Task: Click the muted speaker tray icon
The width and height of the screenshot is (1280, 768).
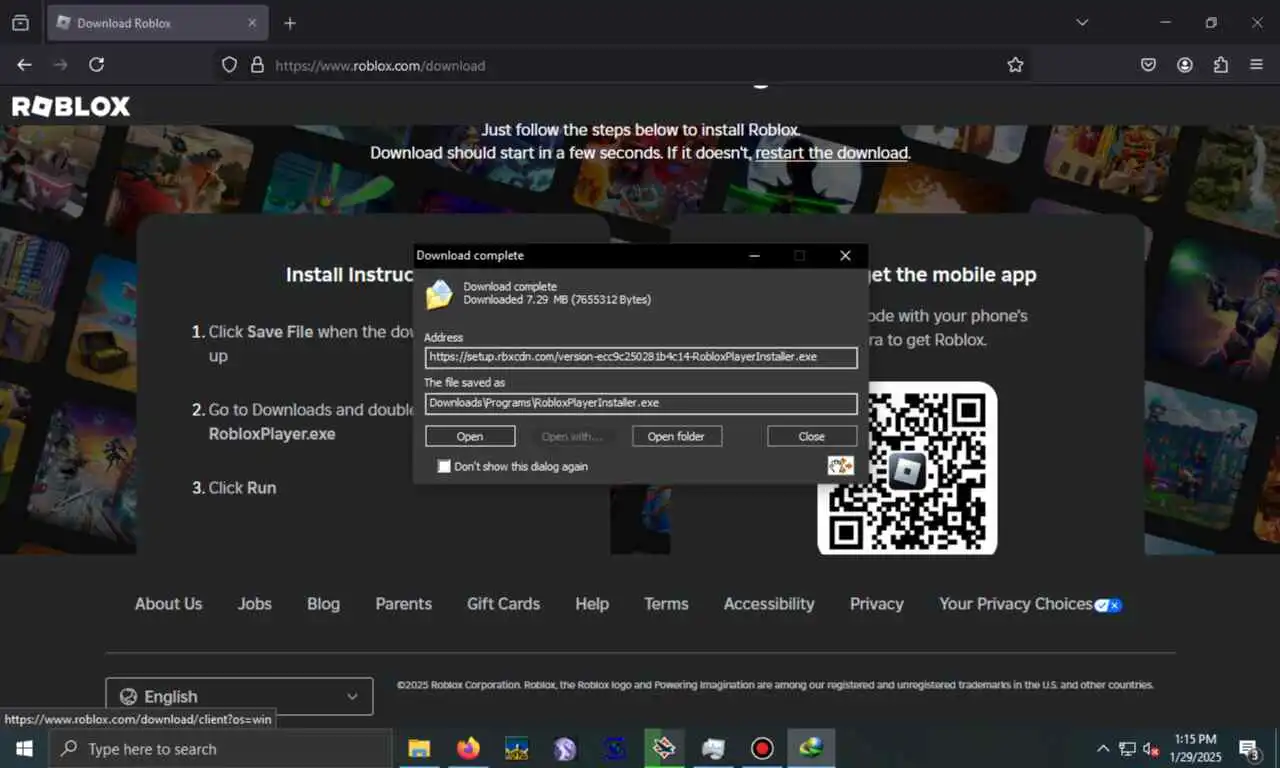Action: coord(1151,749)
